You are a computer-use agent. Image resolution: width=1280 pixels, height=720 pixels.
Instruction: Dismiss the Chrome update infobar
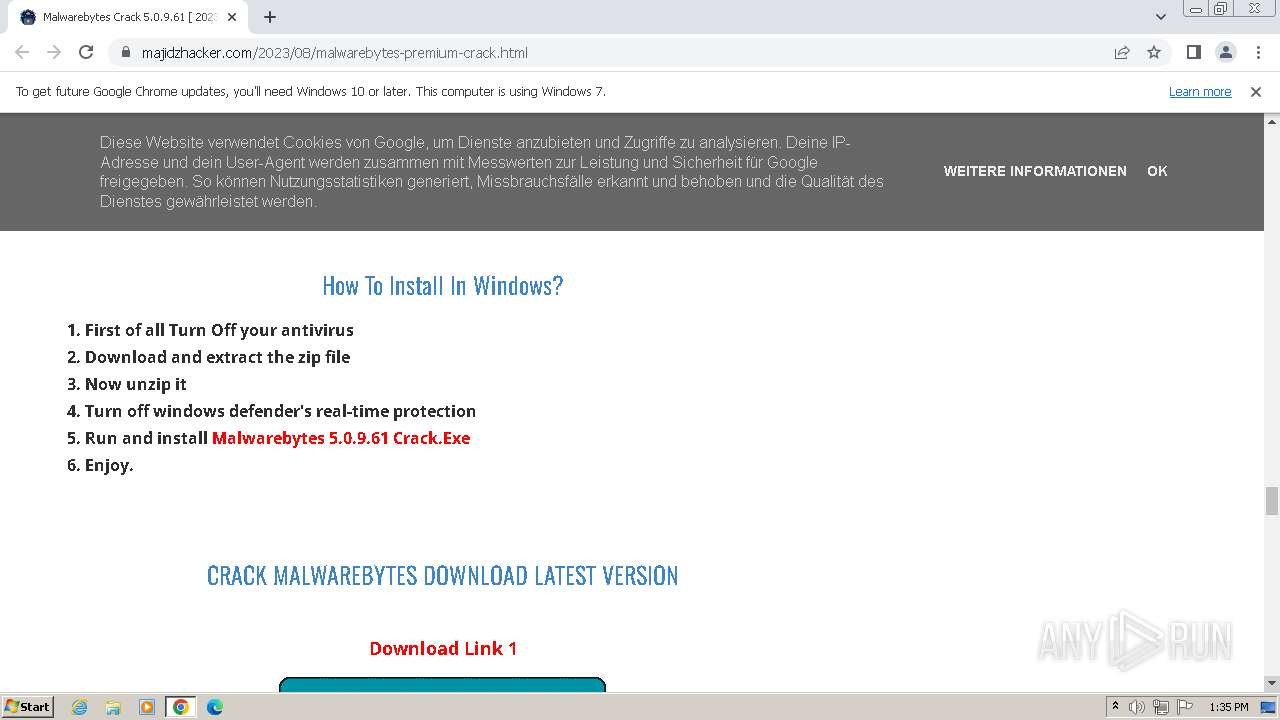[x=1256, y=91]
